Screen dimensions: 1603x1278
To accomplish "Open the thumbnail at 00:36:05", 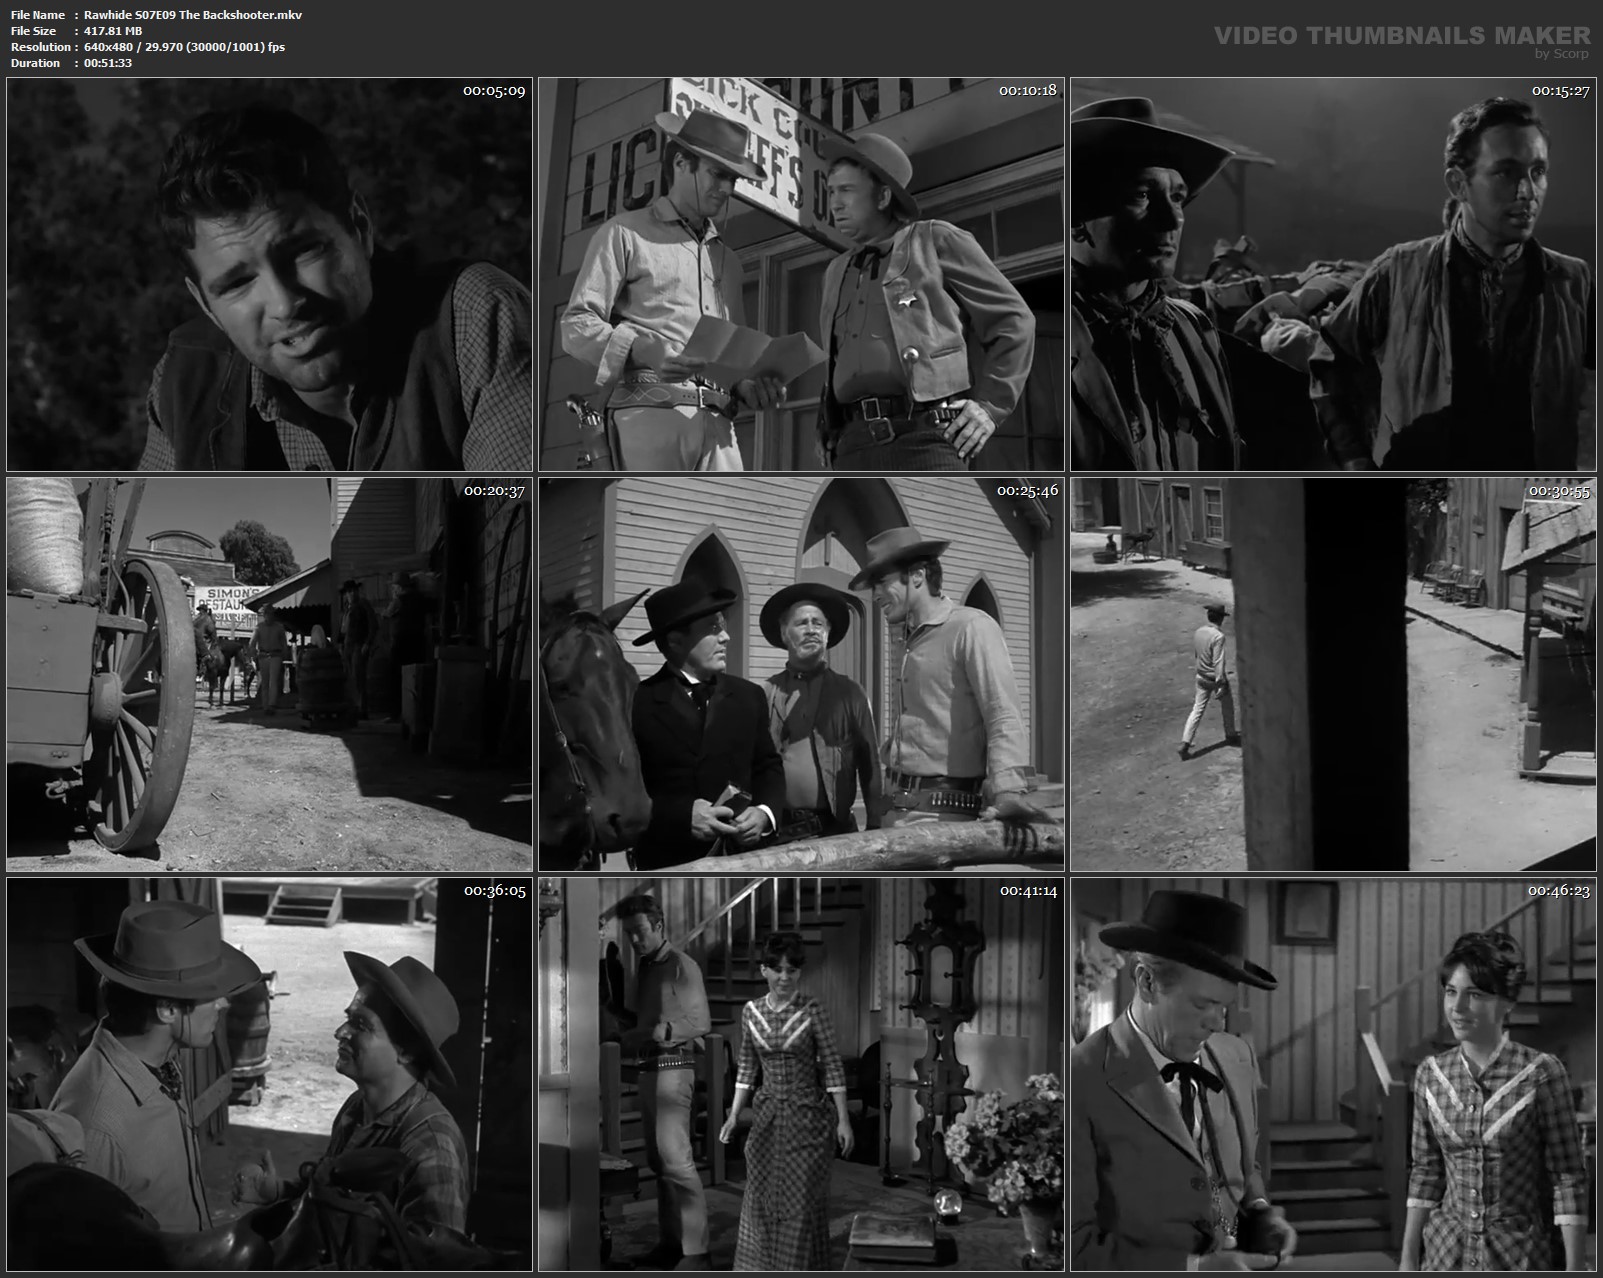I will (x=269, y=1074).
